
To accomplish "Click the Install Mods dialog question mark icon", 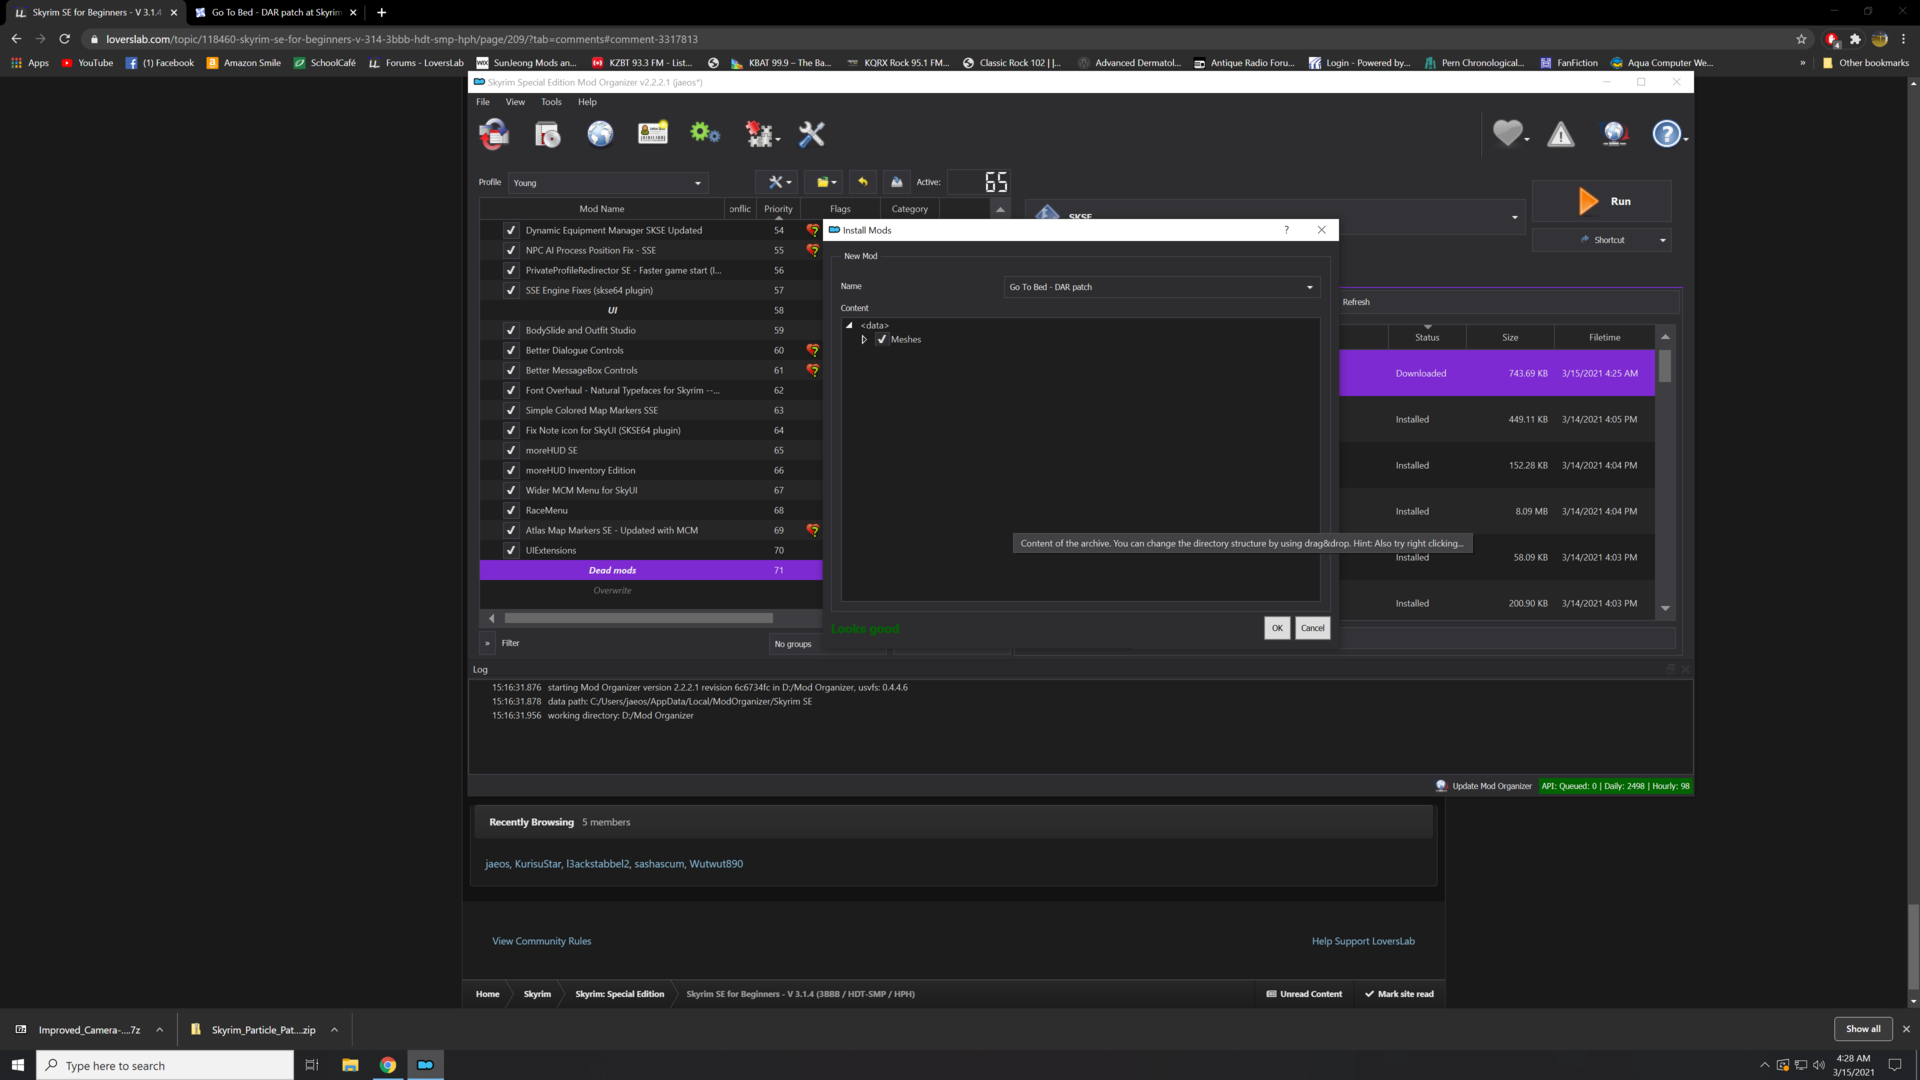I will coord(1287,230).
